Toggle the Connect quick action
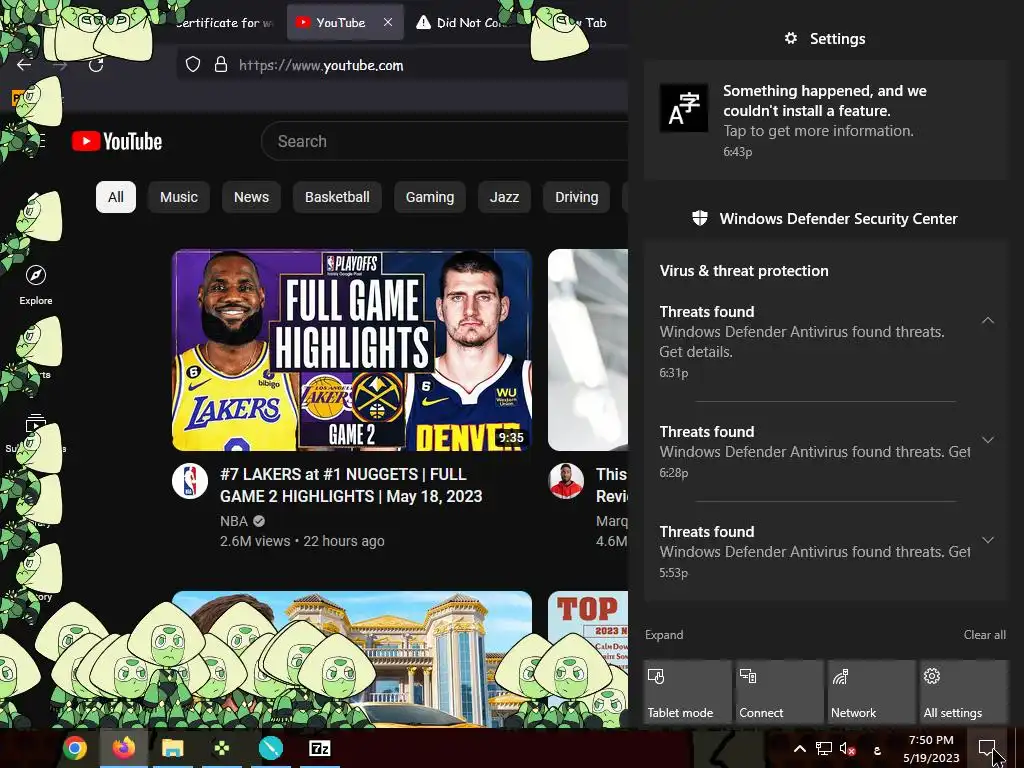The image size is (1024, 768). 779,692
